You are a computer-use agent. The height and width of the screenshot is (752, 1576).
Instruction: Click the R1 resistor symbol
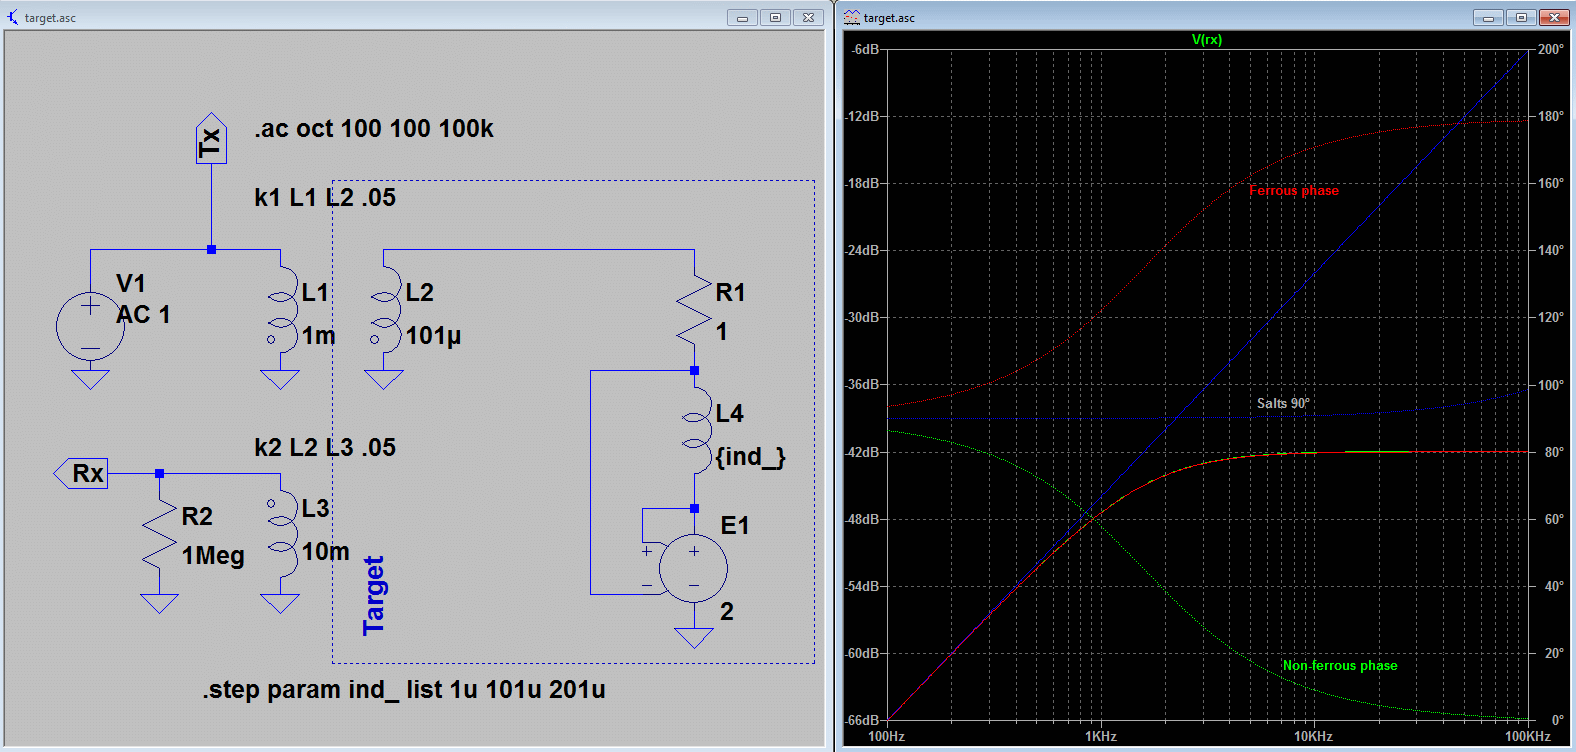(694, 310)
